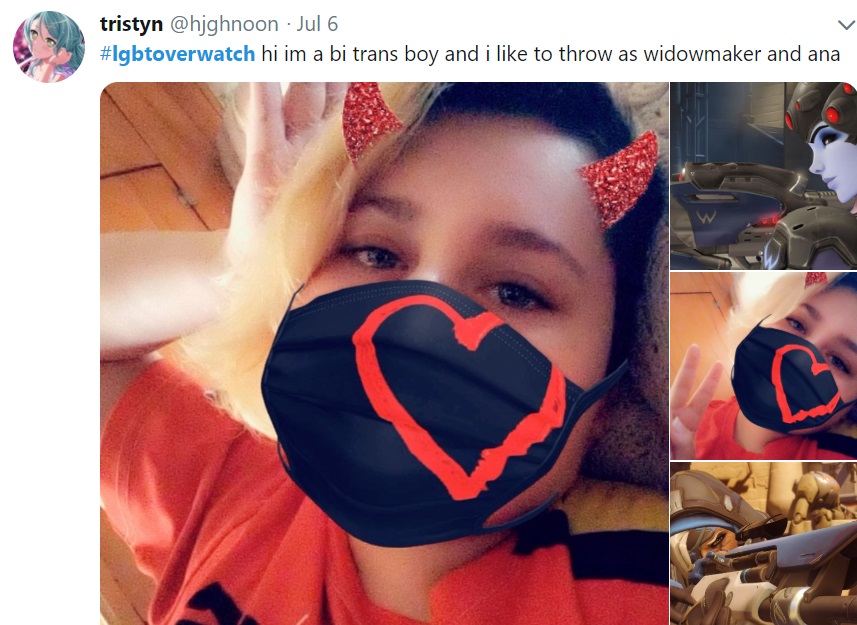
Task: Expand the tweet options chevron menu
Action: [x=846, y=25]
